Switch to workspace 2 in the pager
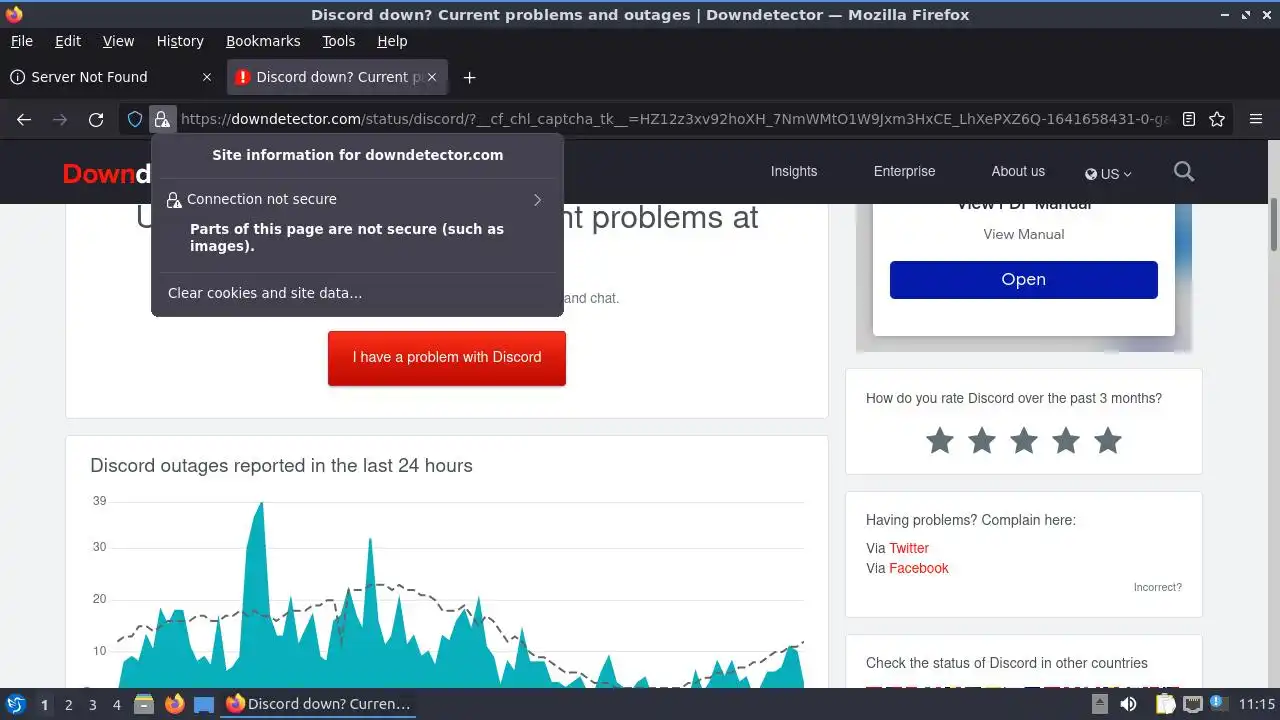This screenshot has width=1280, height=720. tap(68, 705)
